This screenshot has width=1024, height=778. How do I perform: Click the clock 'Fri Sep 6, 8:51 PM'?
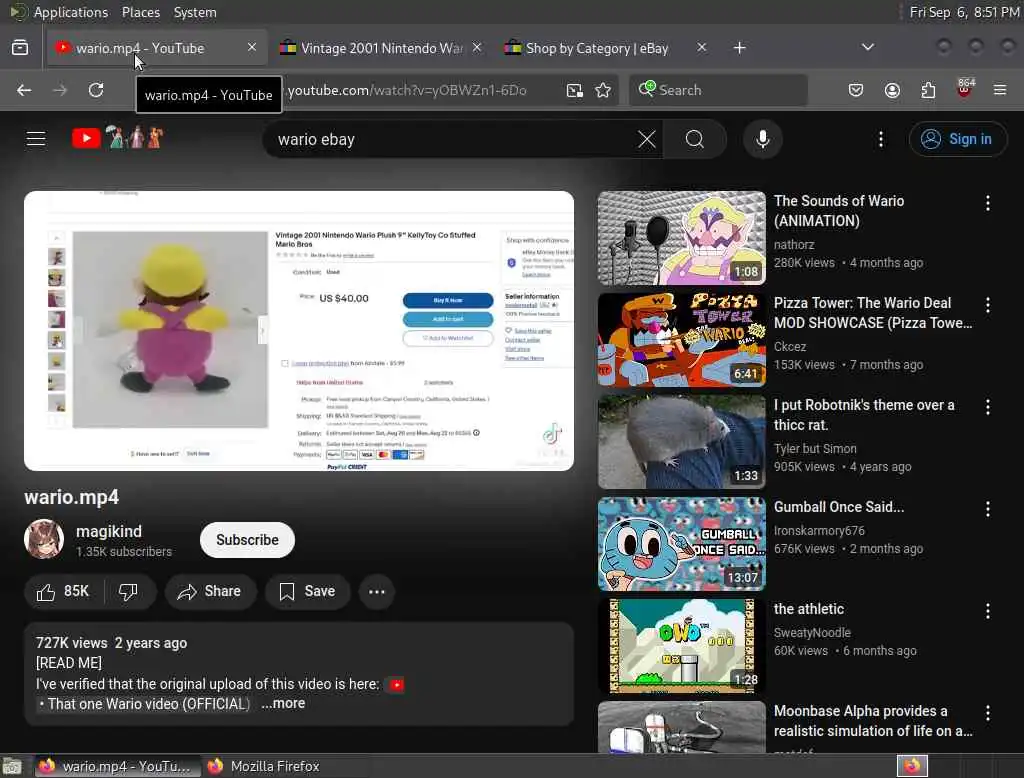tap(965, 12)
